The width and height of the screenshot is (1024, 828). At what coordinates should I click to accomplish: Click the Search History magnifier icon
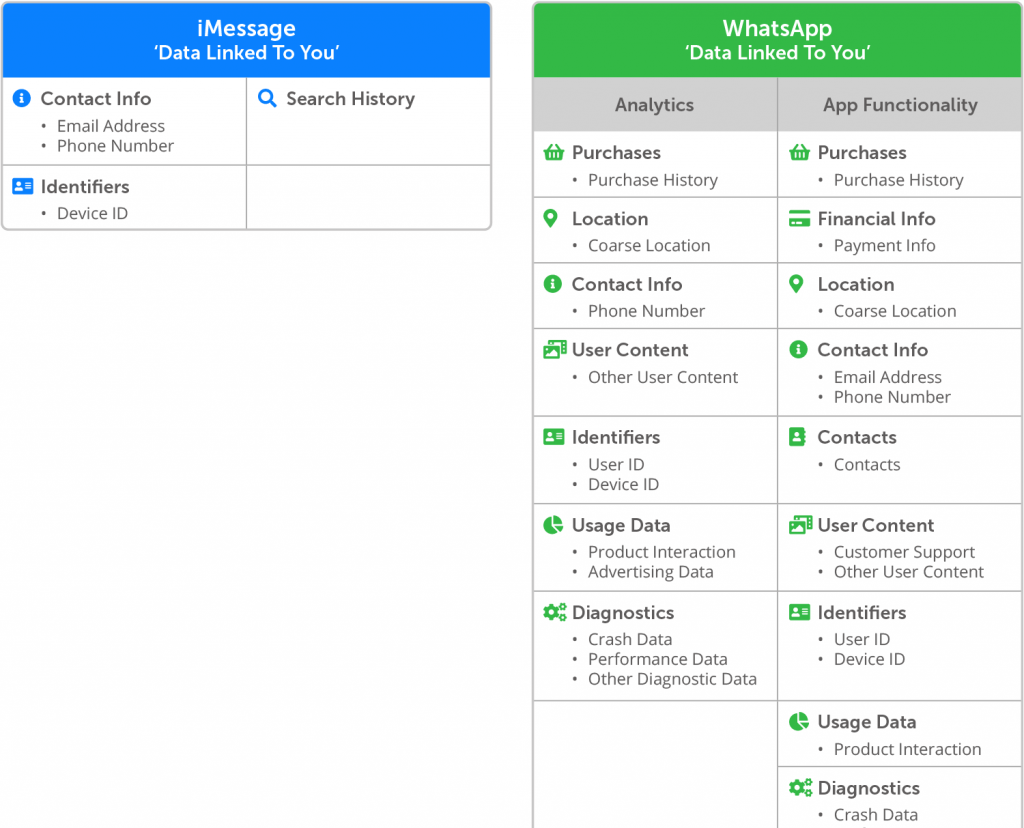coord(267,98)
